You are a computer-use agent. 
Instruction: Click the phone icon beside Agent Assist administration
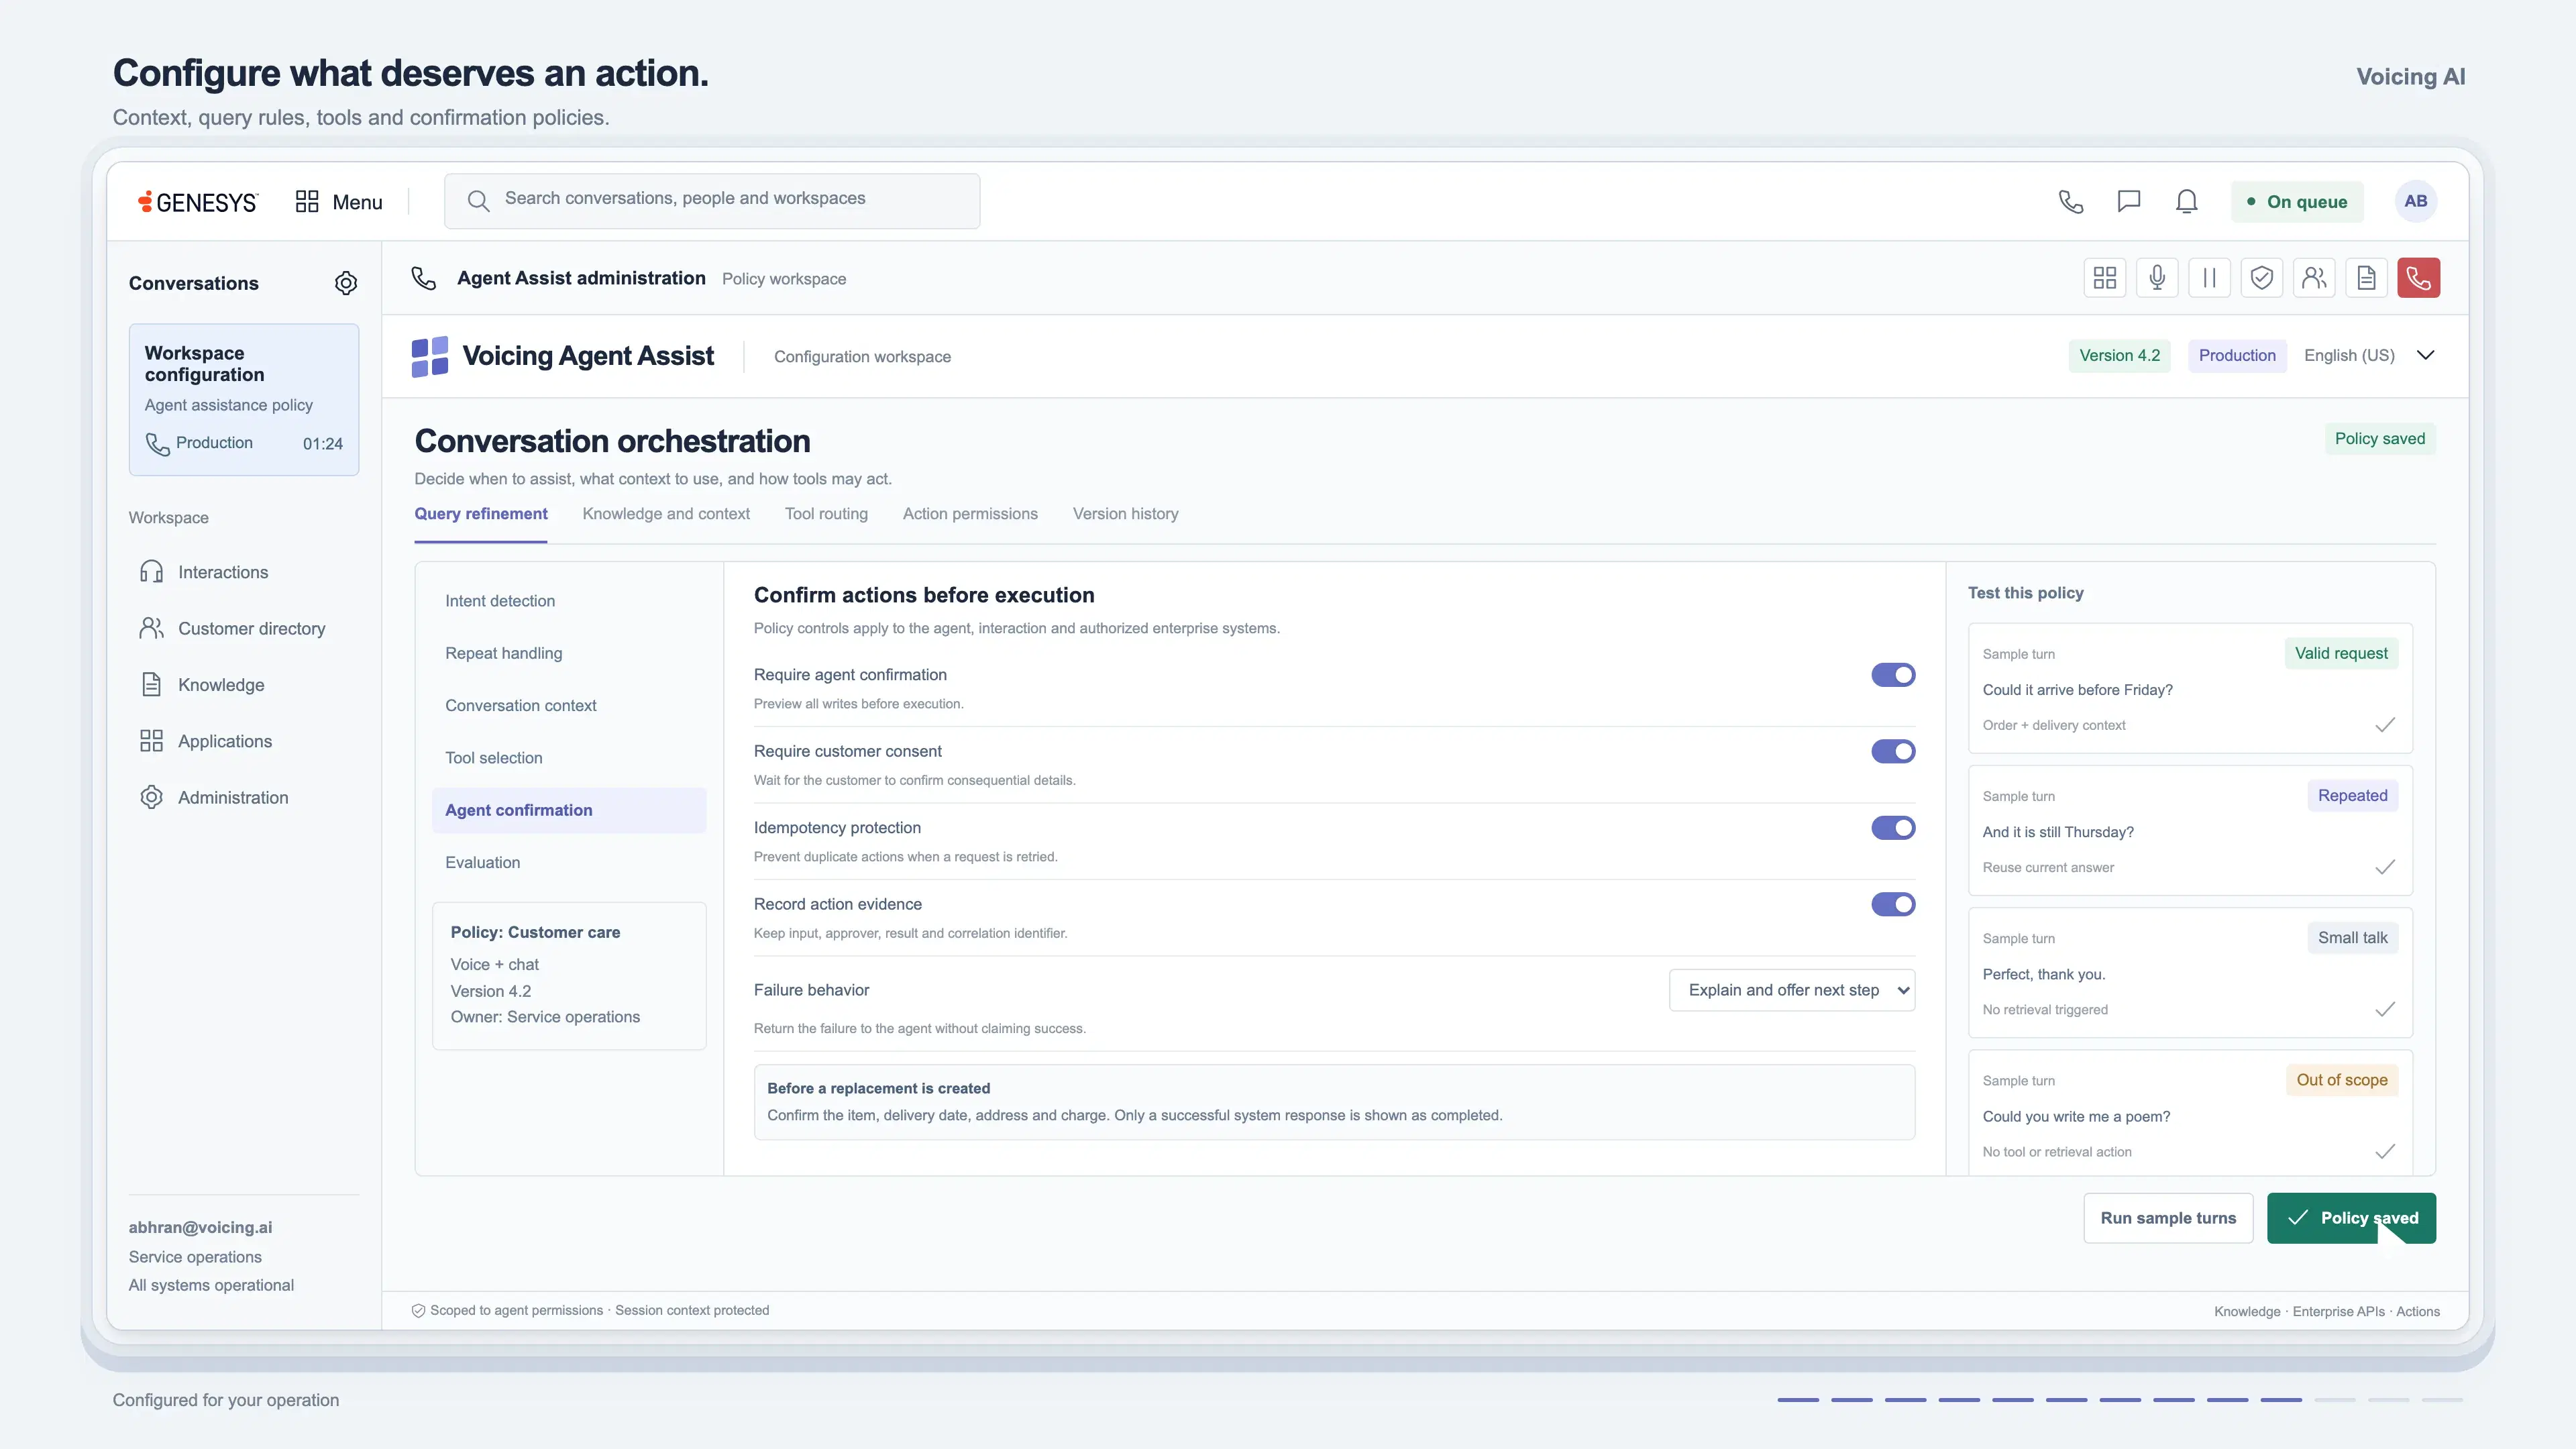(x=424, y=278)
